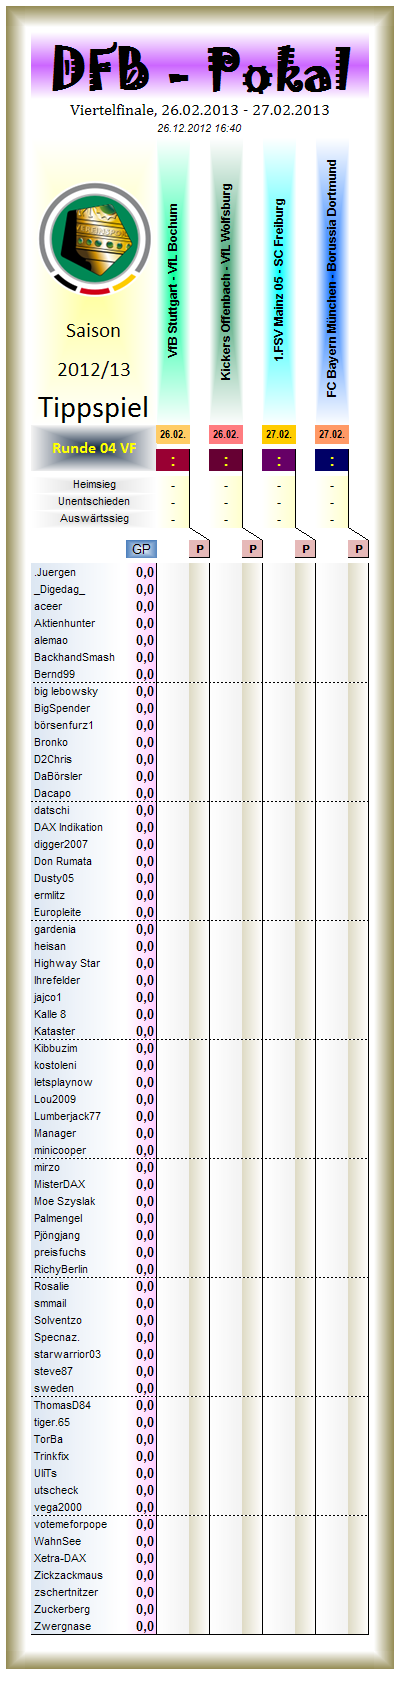Select player Lumberjack77

(x=67, y=1116)
